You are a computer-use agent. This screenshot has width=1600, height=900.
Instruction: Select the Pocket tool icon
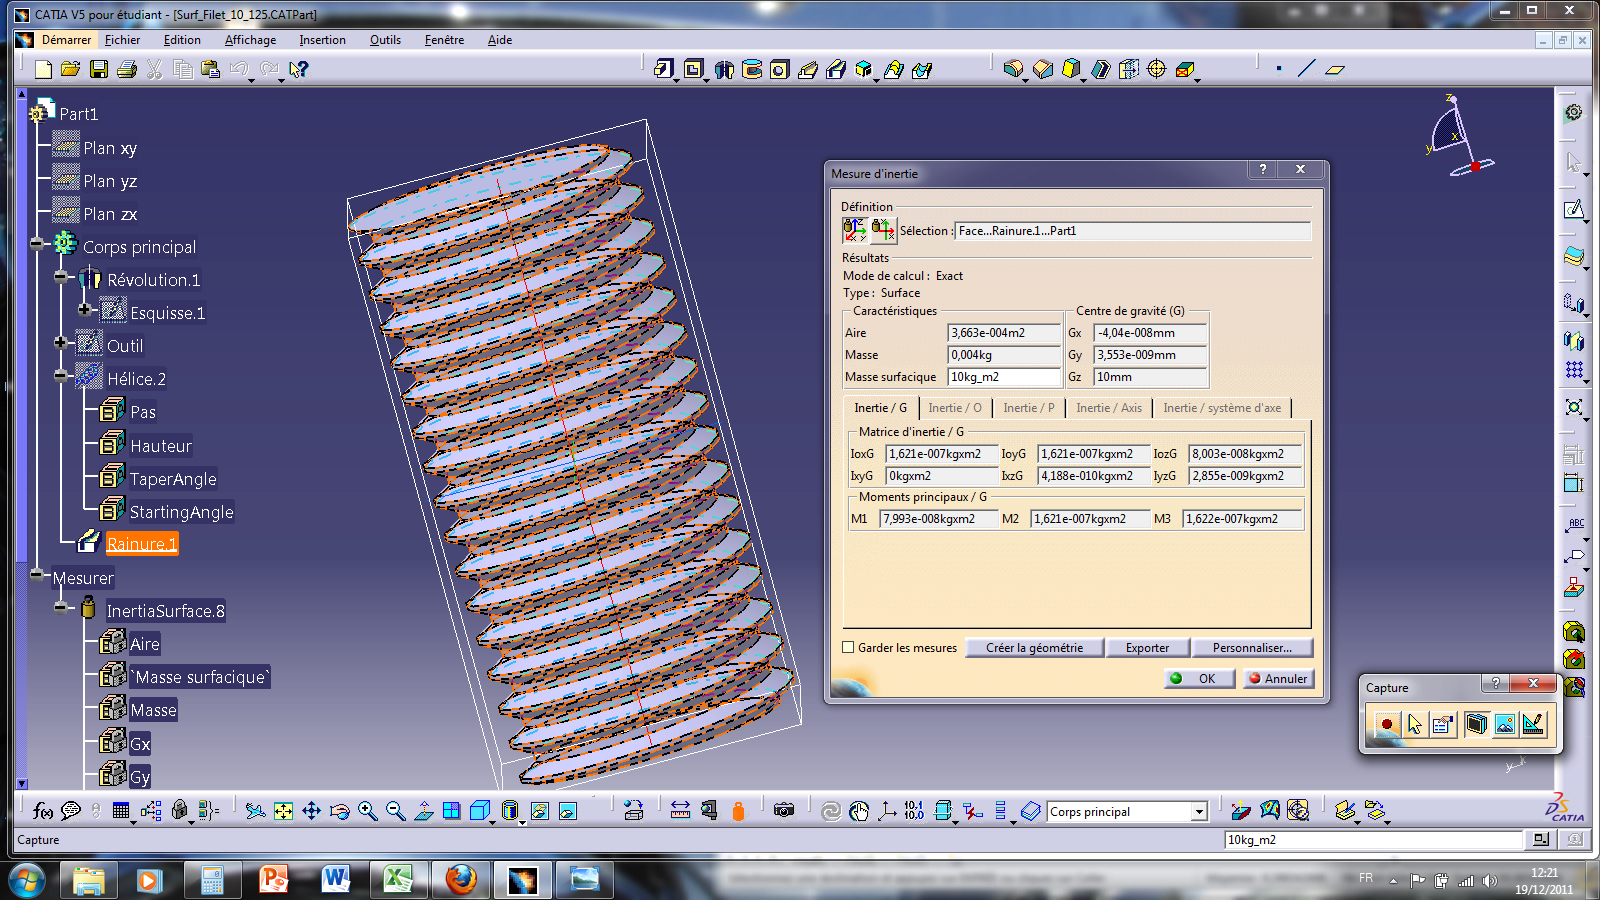point(693,69)
